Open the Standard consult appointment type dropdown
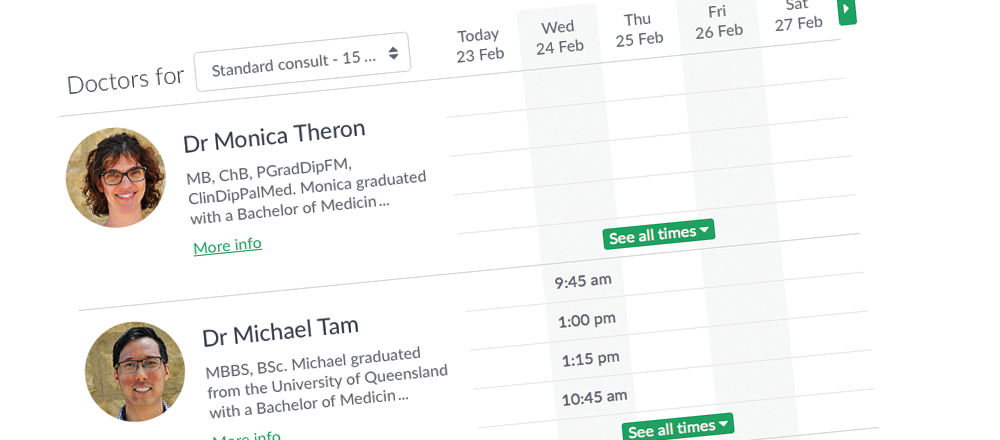The height and width of the screenshot is (440, 1000). (x=302, y=61)
